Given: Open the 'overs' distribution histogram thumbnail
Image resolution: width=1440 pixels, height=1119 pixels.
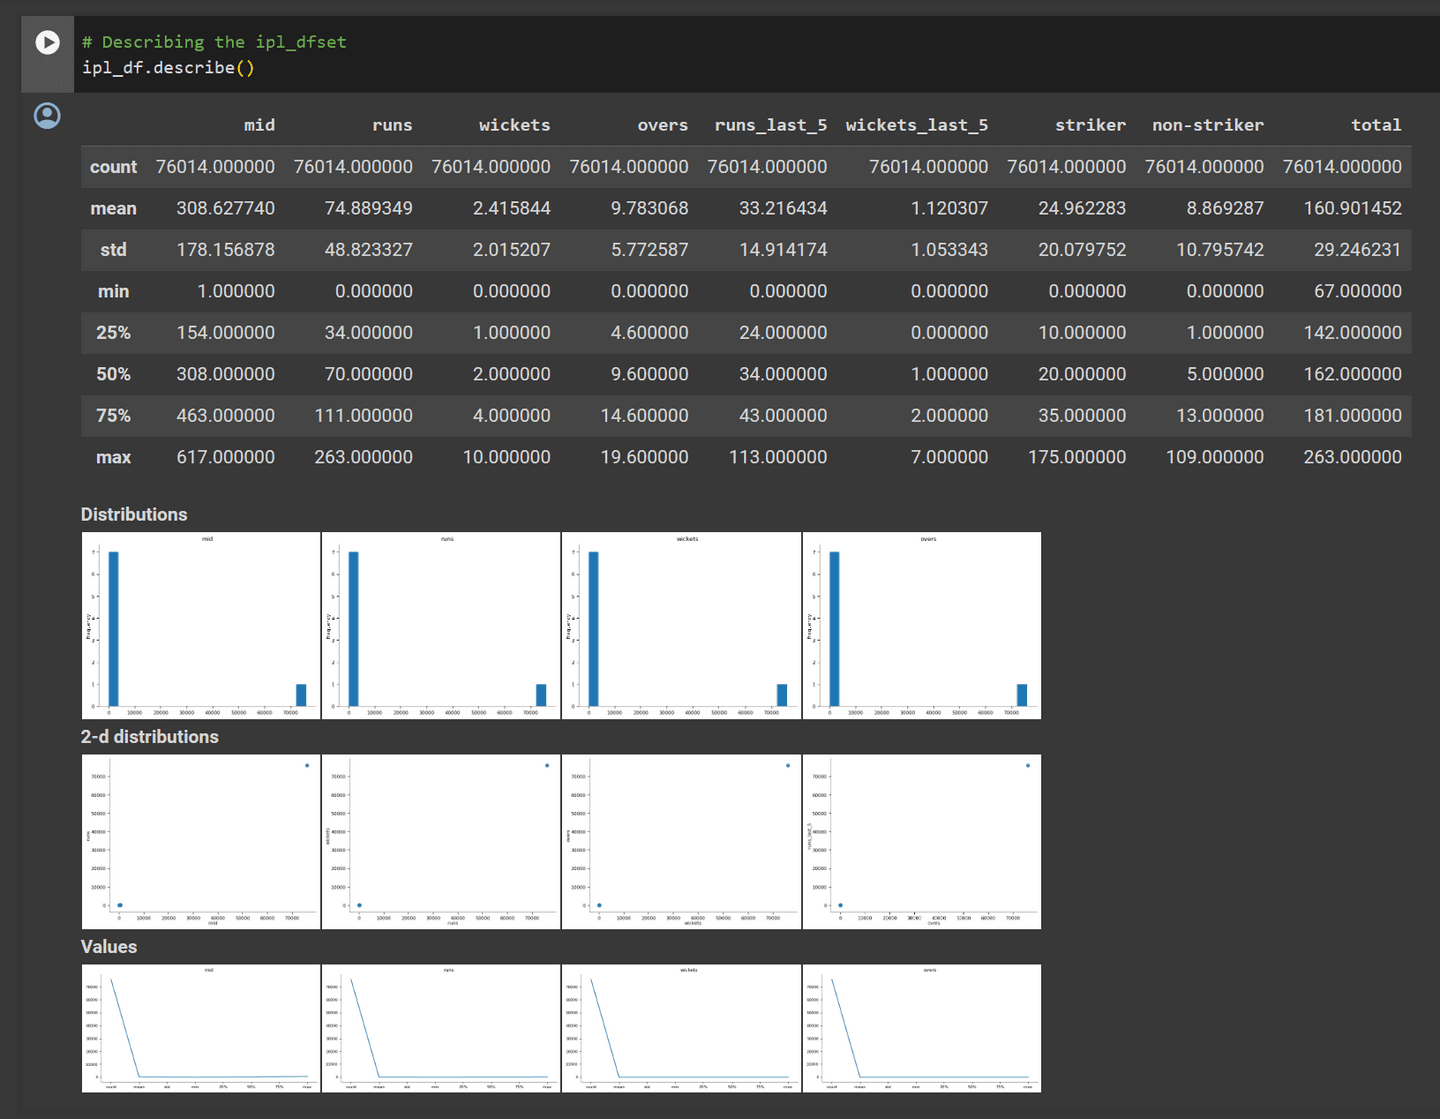Looking at the screenshot, I should pyautogui.click(x=922, y=625).
